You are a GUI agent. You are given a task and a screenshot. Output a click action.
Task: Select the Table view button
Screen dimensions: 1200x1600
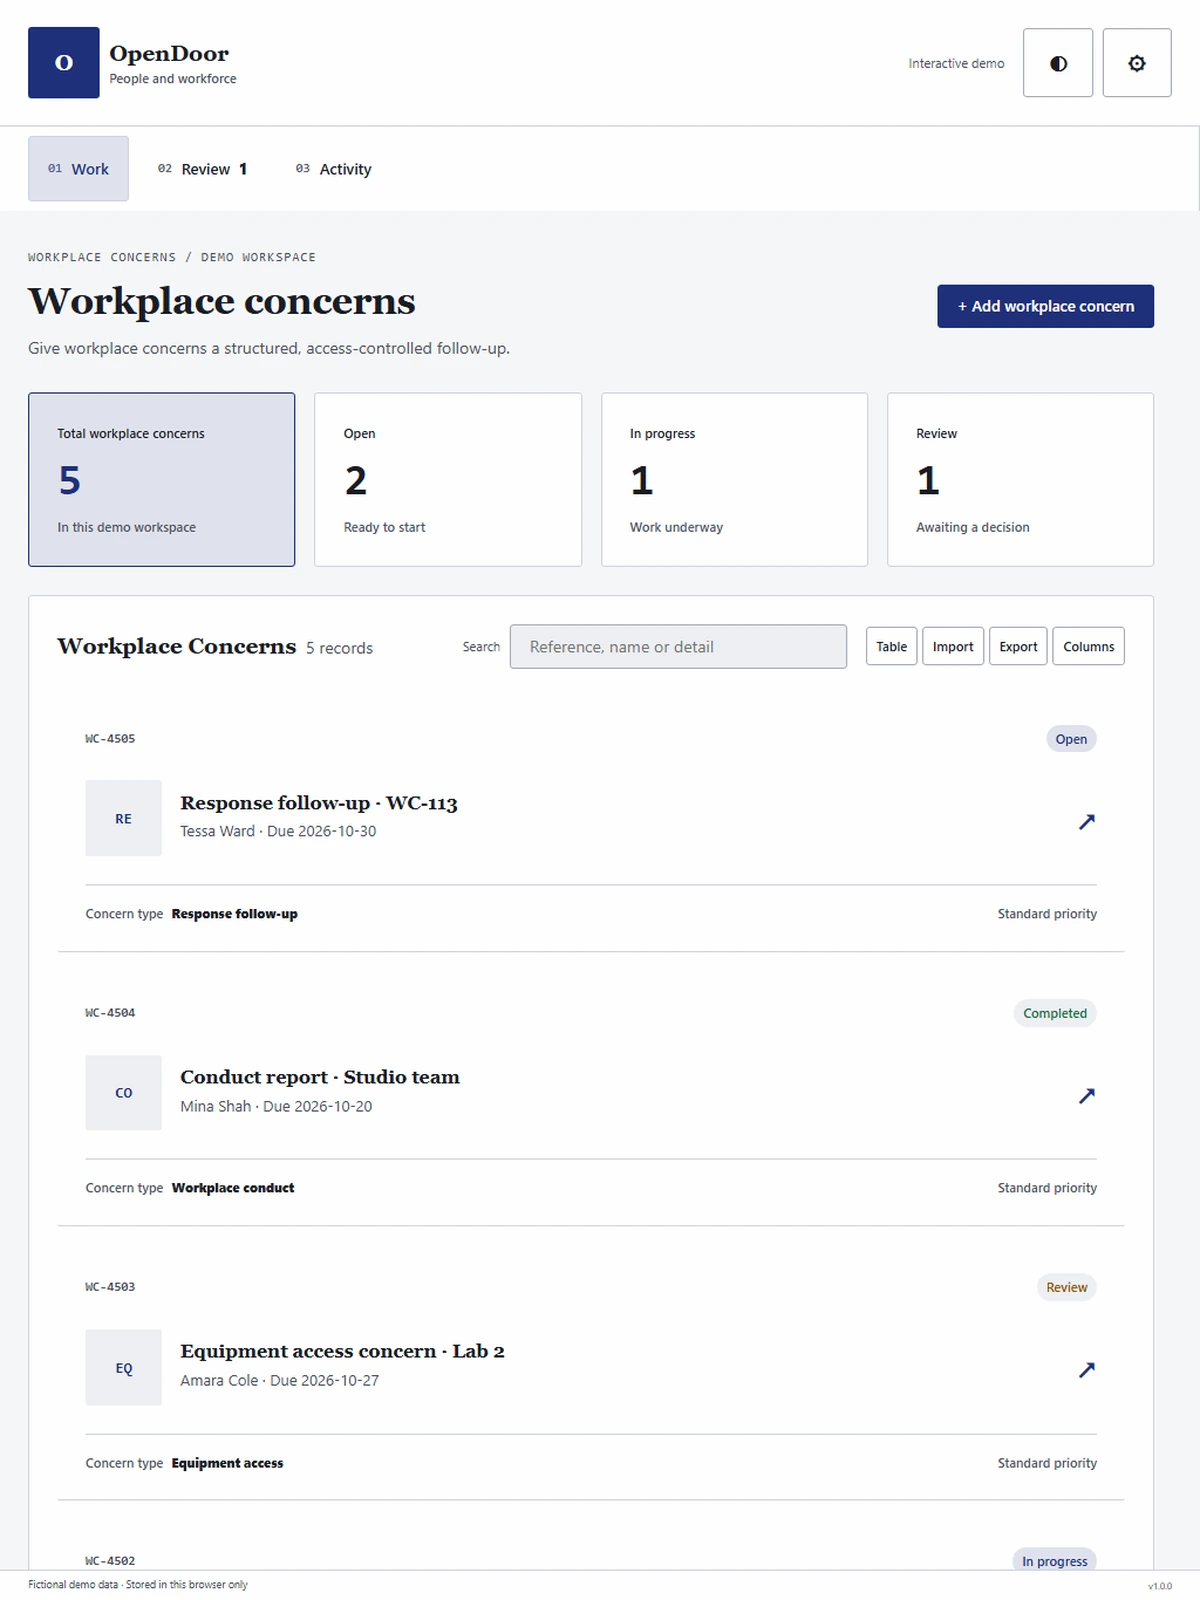pyautogui.click(x=891, y=647)
